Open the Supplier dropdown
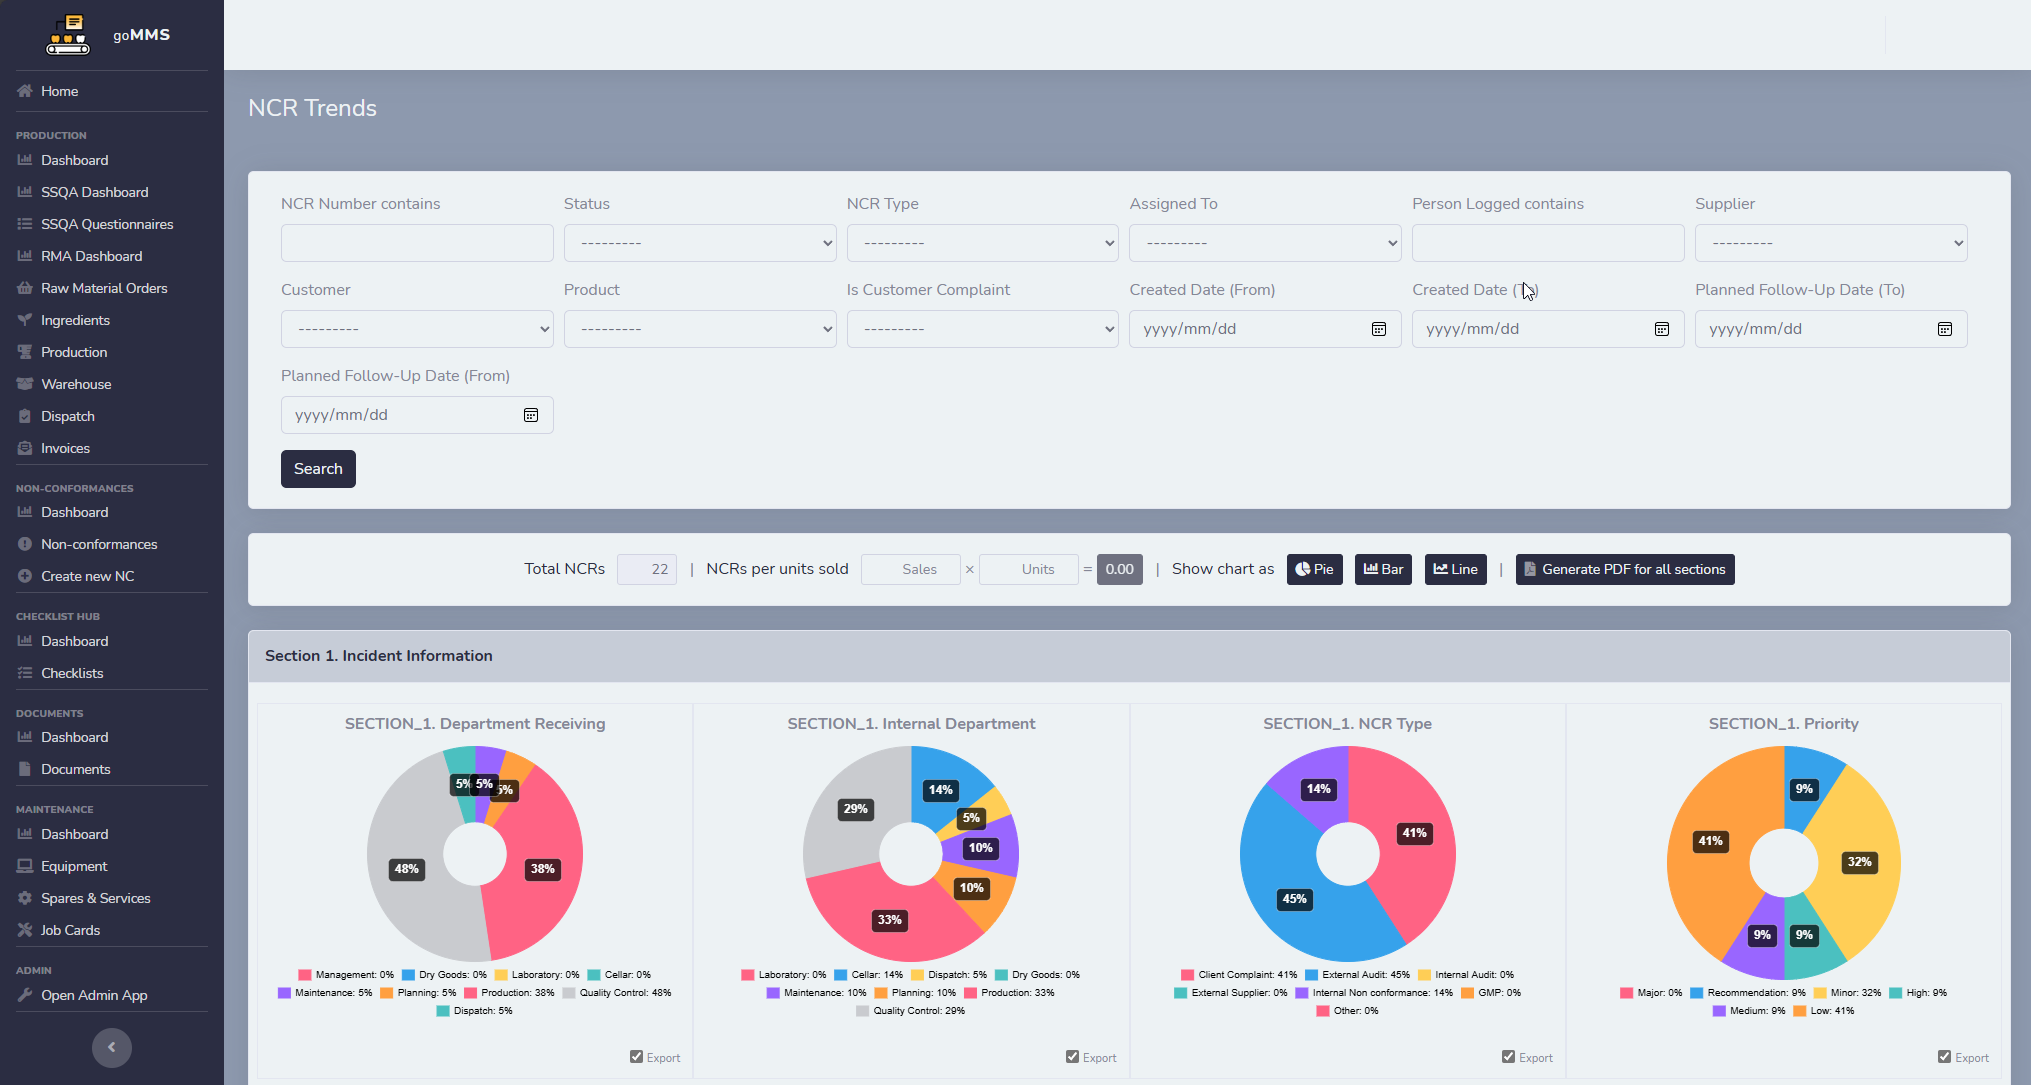The image size is (2031, 1085). [1830, 243]
